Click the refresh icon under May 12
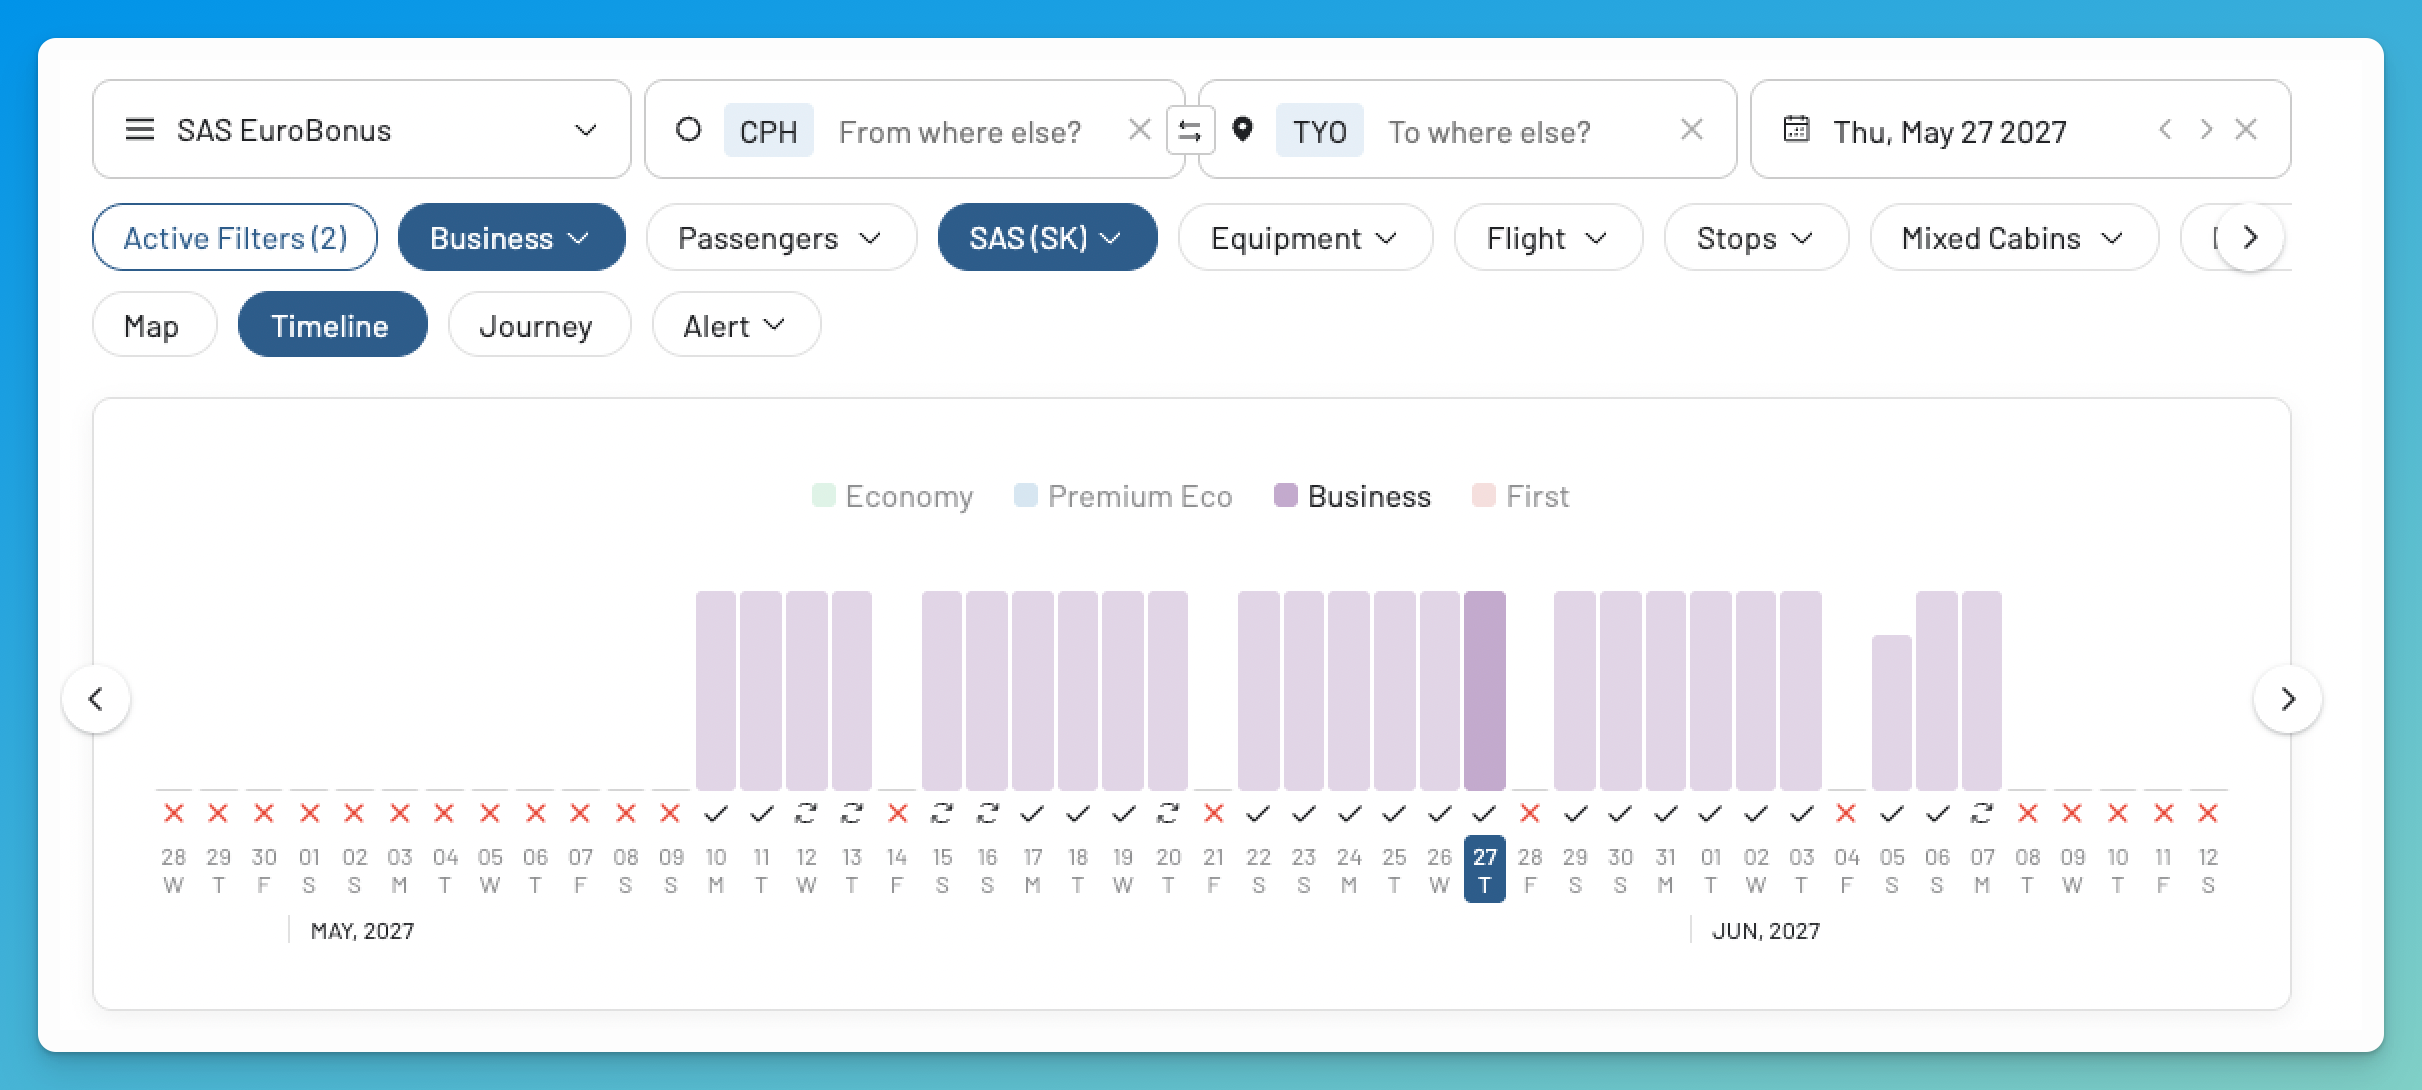 click(x=806, y=814)
